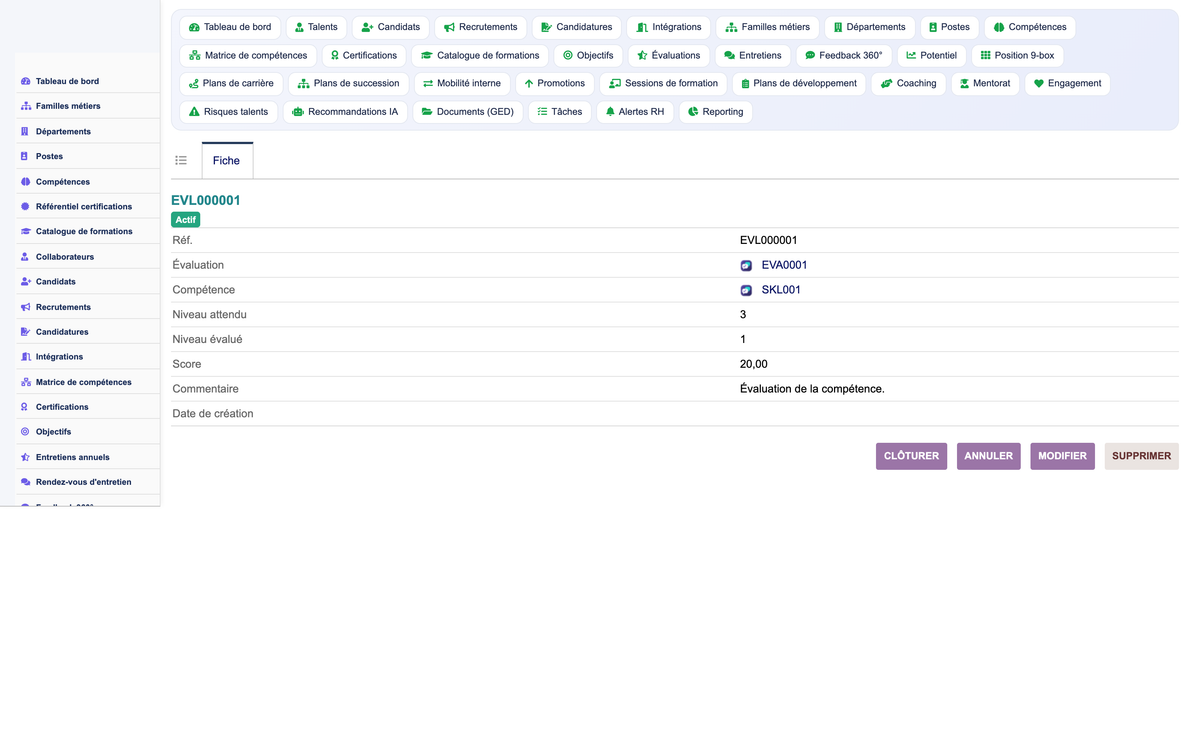Open Tâches chip
Viewport: 1200px width, 743px height.
point(560,111)
